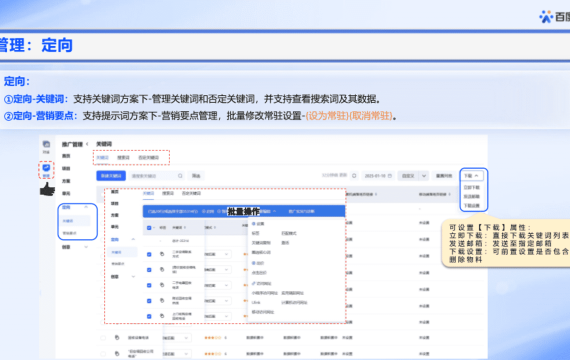Open the arrow dropdown next to 自定义

click(424, 176)
